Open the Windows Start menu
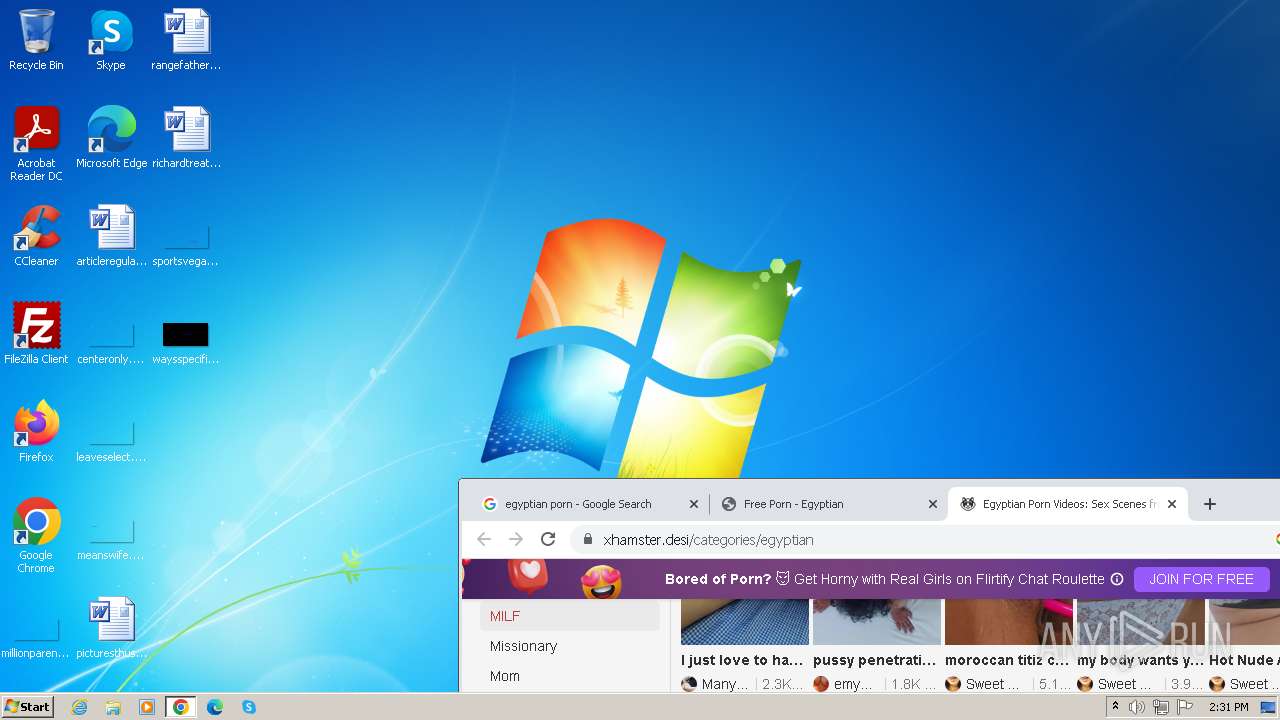Screen dimensions: 1280x720 pyautogui.click(x=28, y=706)
